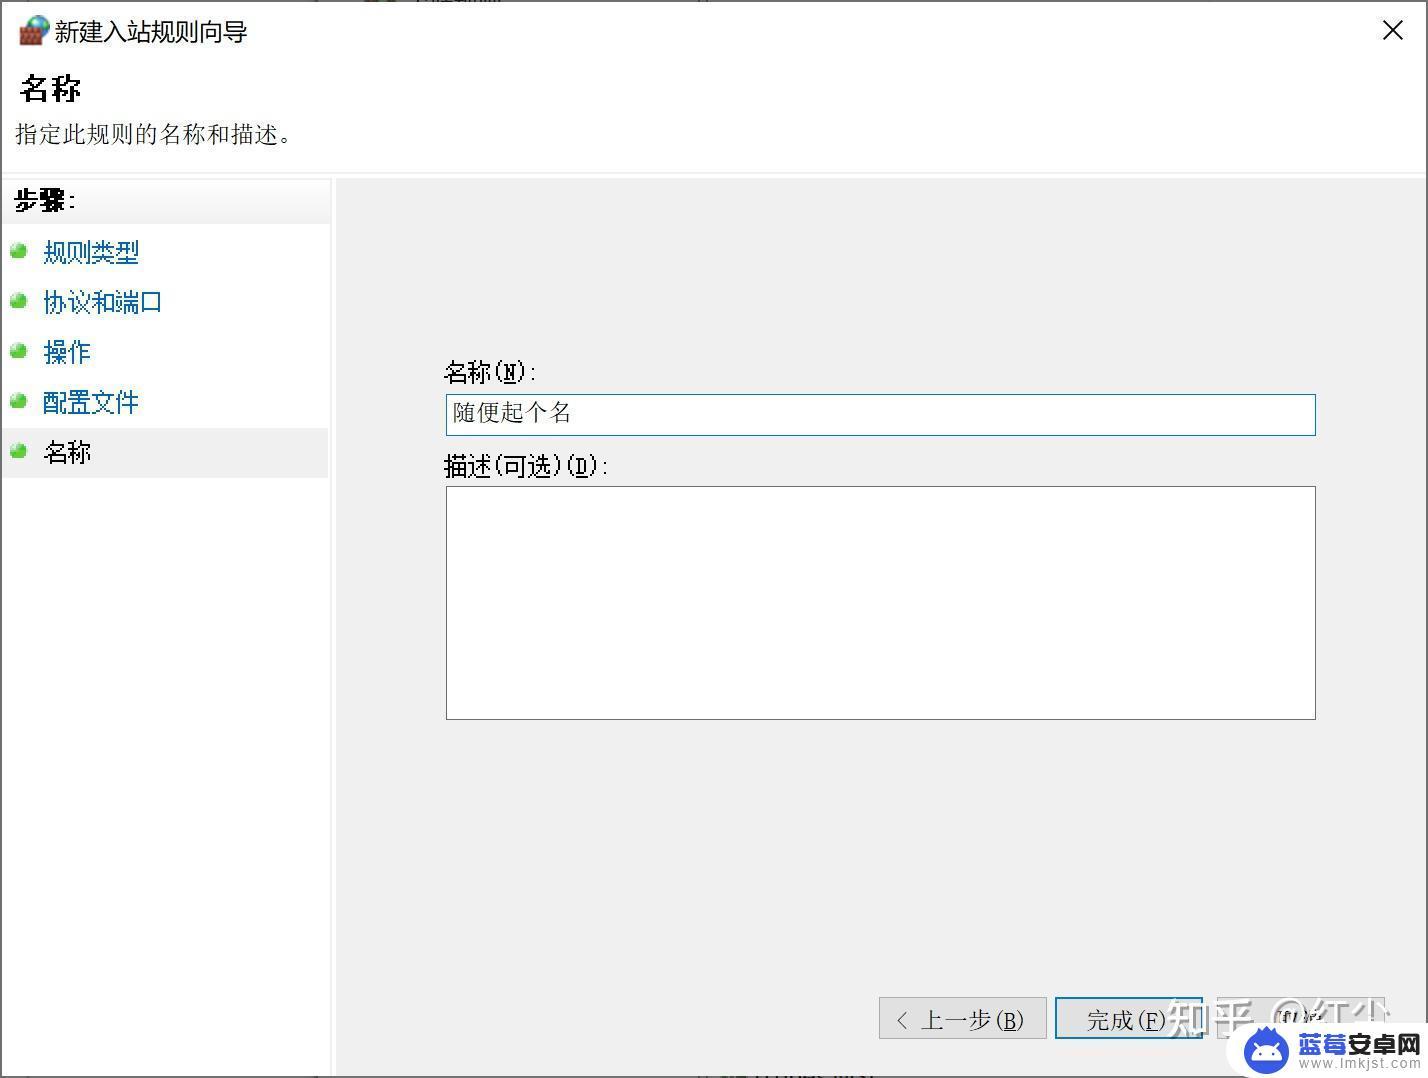Click the 上一步(B) back button
Screen dimensions: 1428x1078
(962, 1018)
